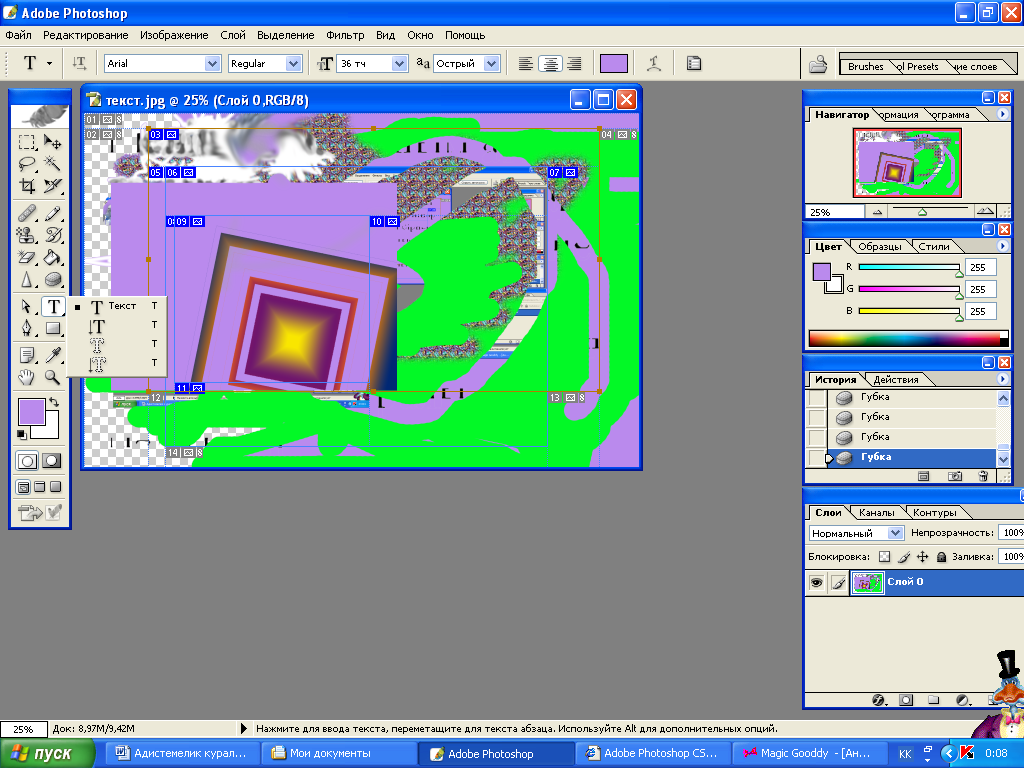Open the Color panel options menu
The height and width of the screenshot is (768, 1024).
pyautogui.click(x=1002, y=246)
